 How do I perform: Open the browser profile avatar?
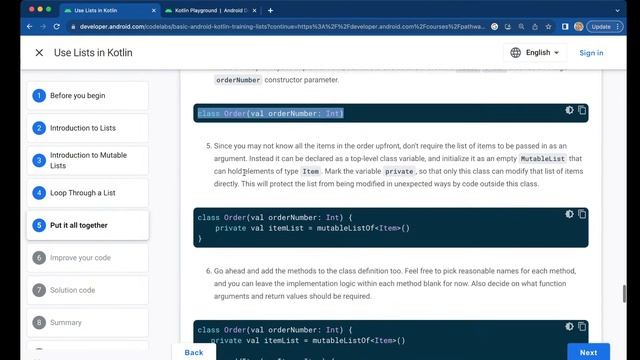coord(578,27)
